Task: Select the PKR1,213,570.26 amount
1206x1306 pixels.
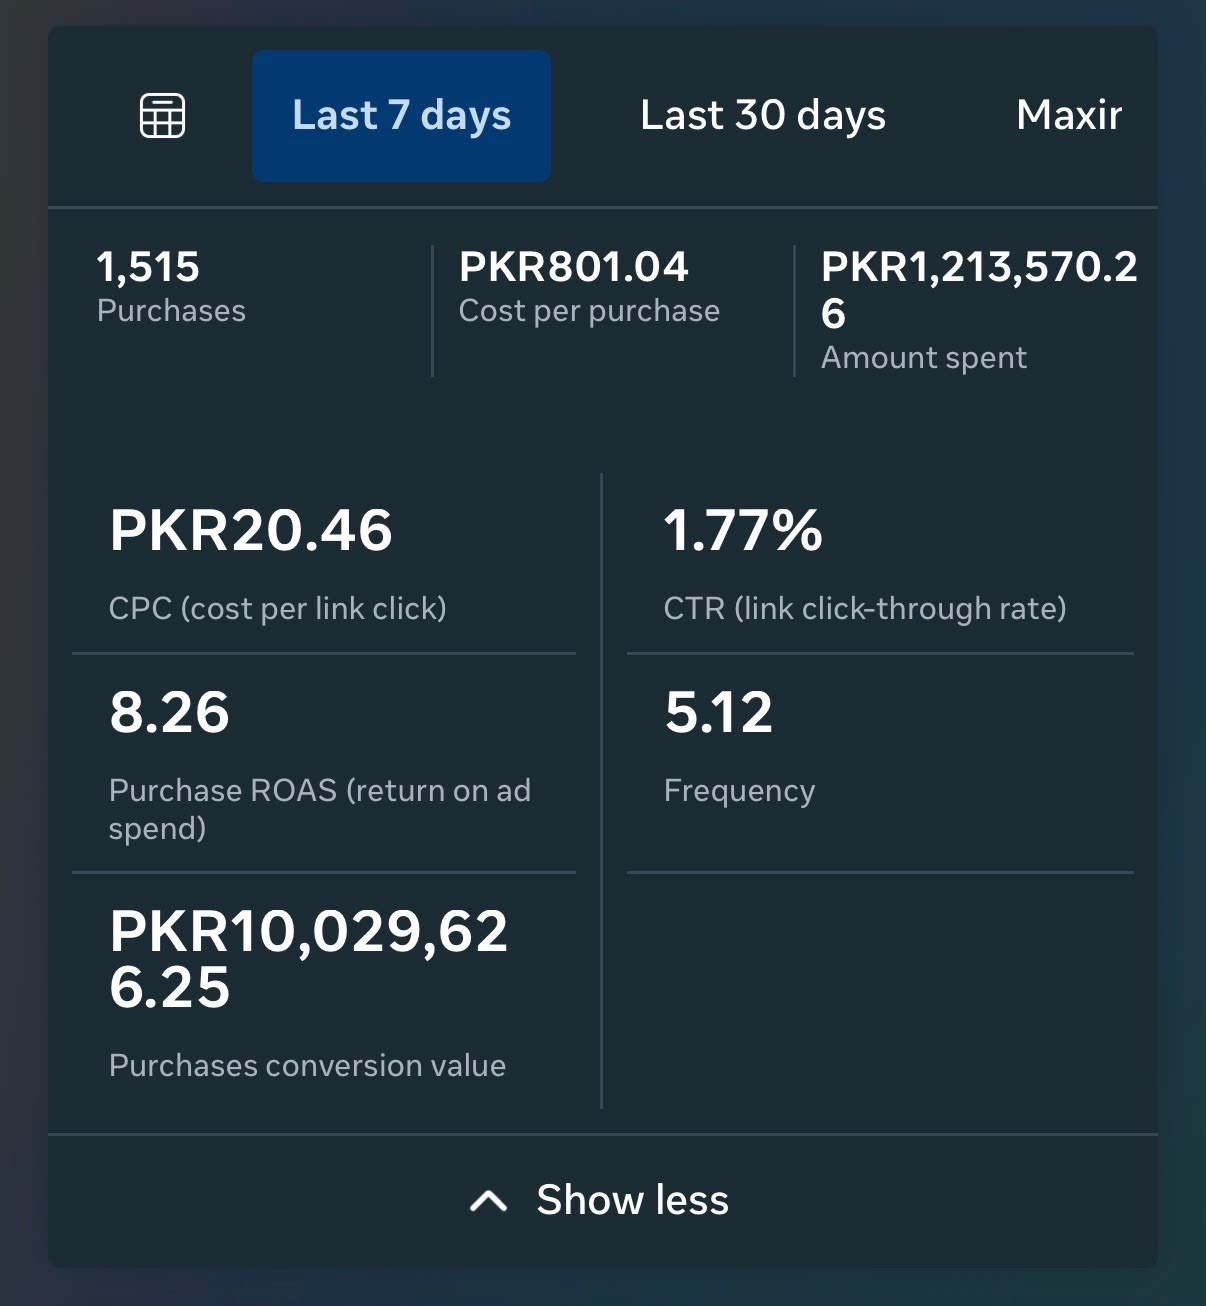Action: [x=979, y=290]
